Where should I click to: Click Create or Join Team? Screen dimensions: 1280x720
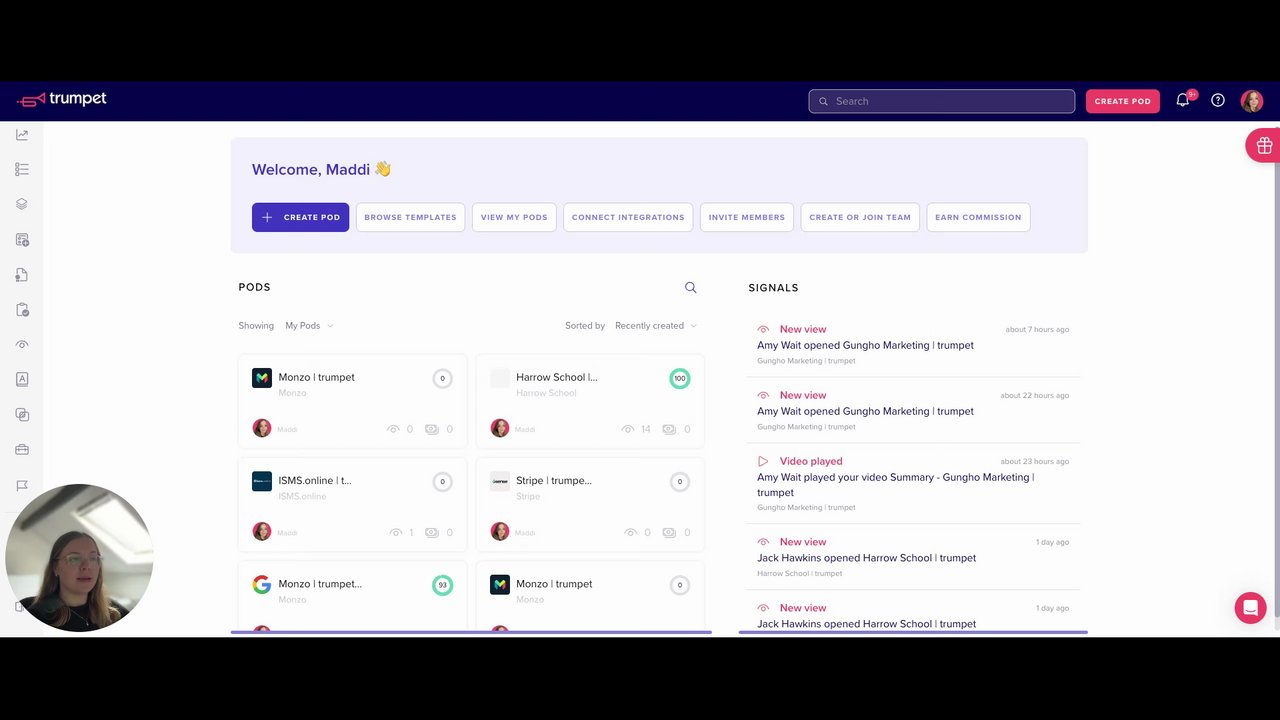[860, 217]
